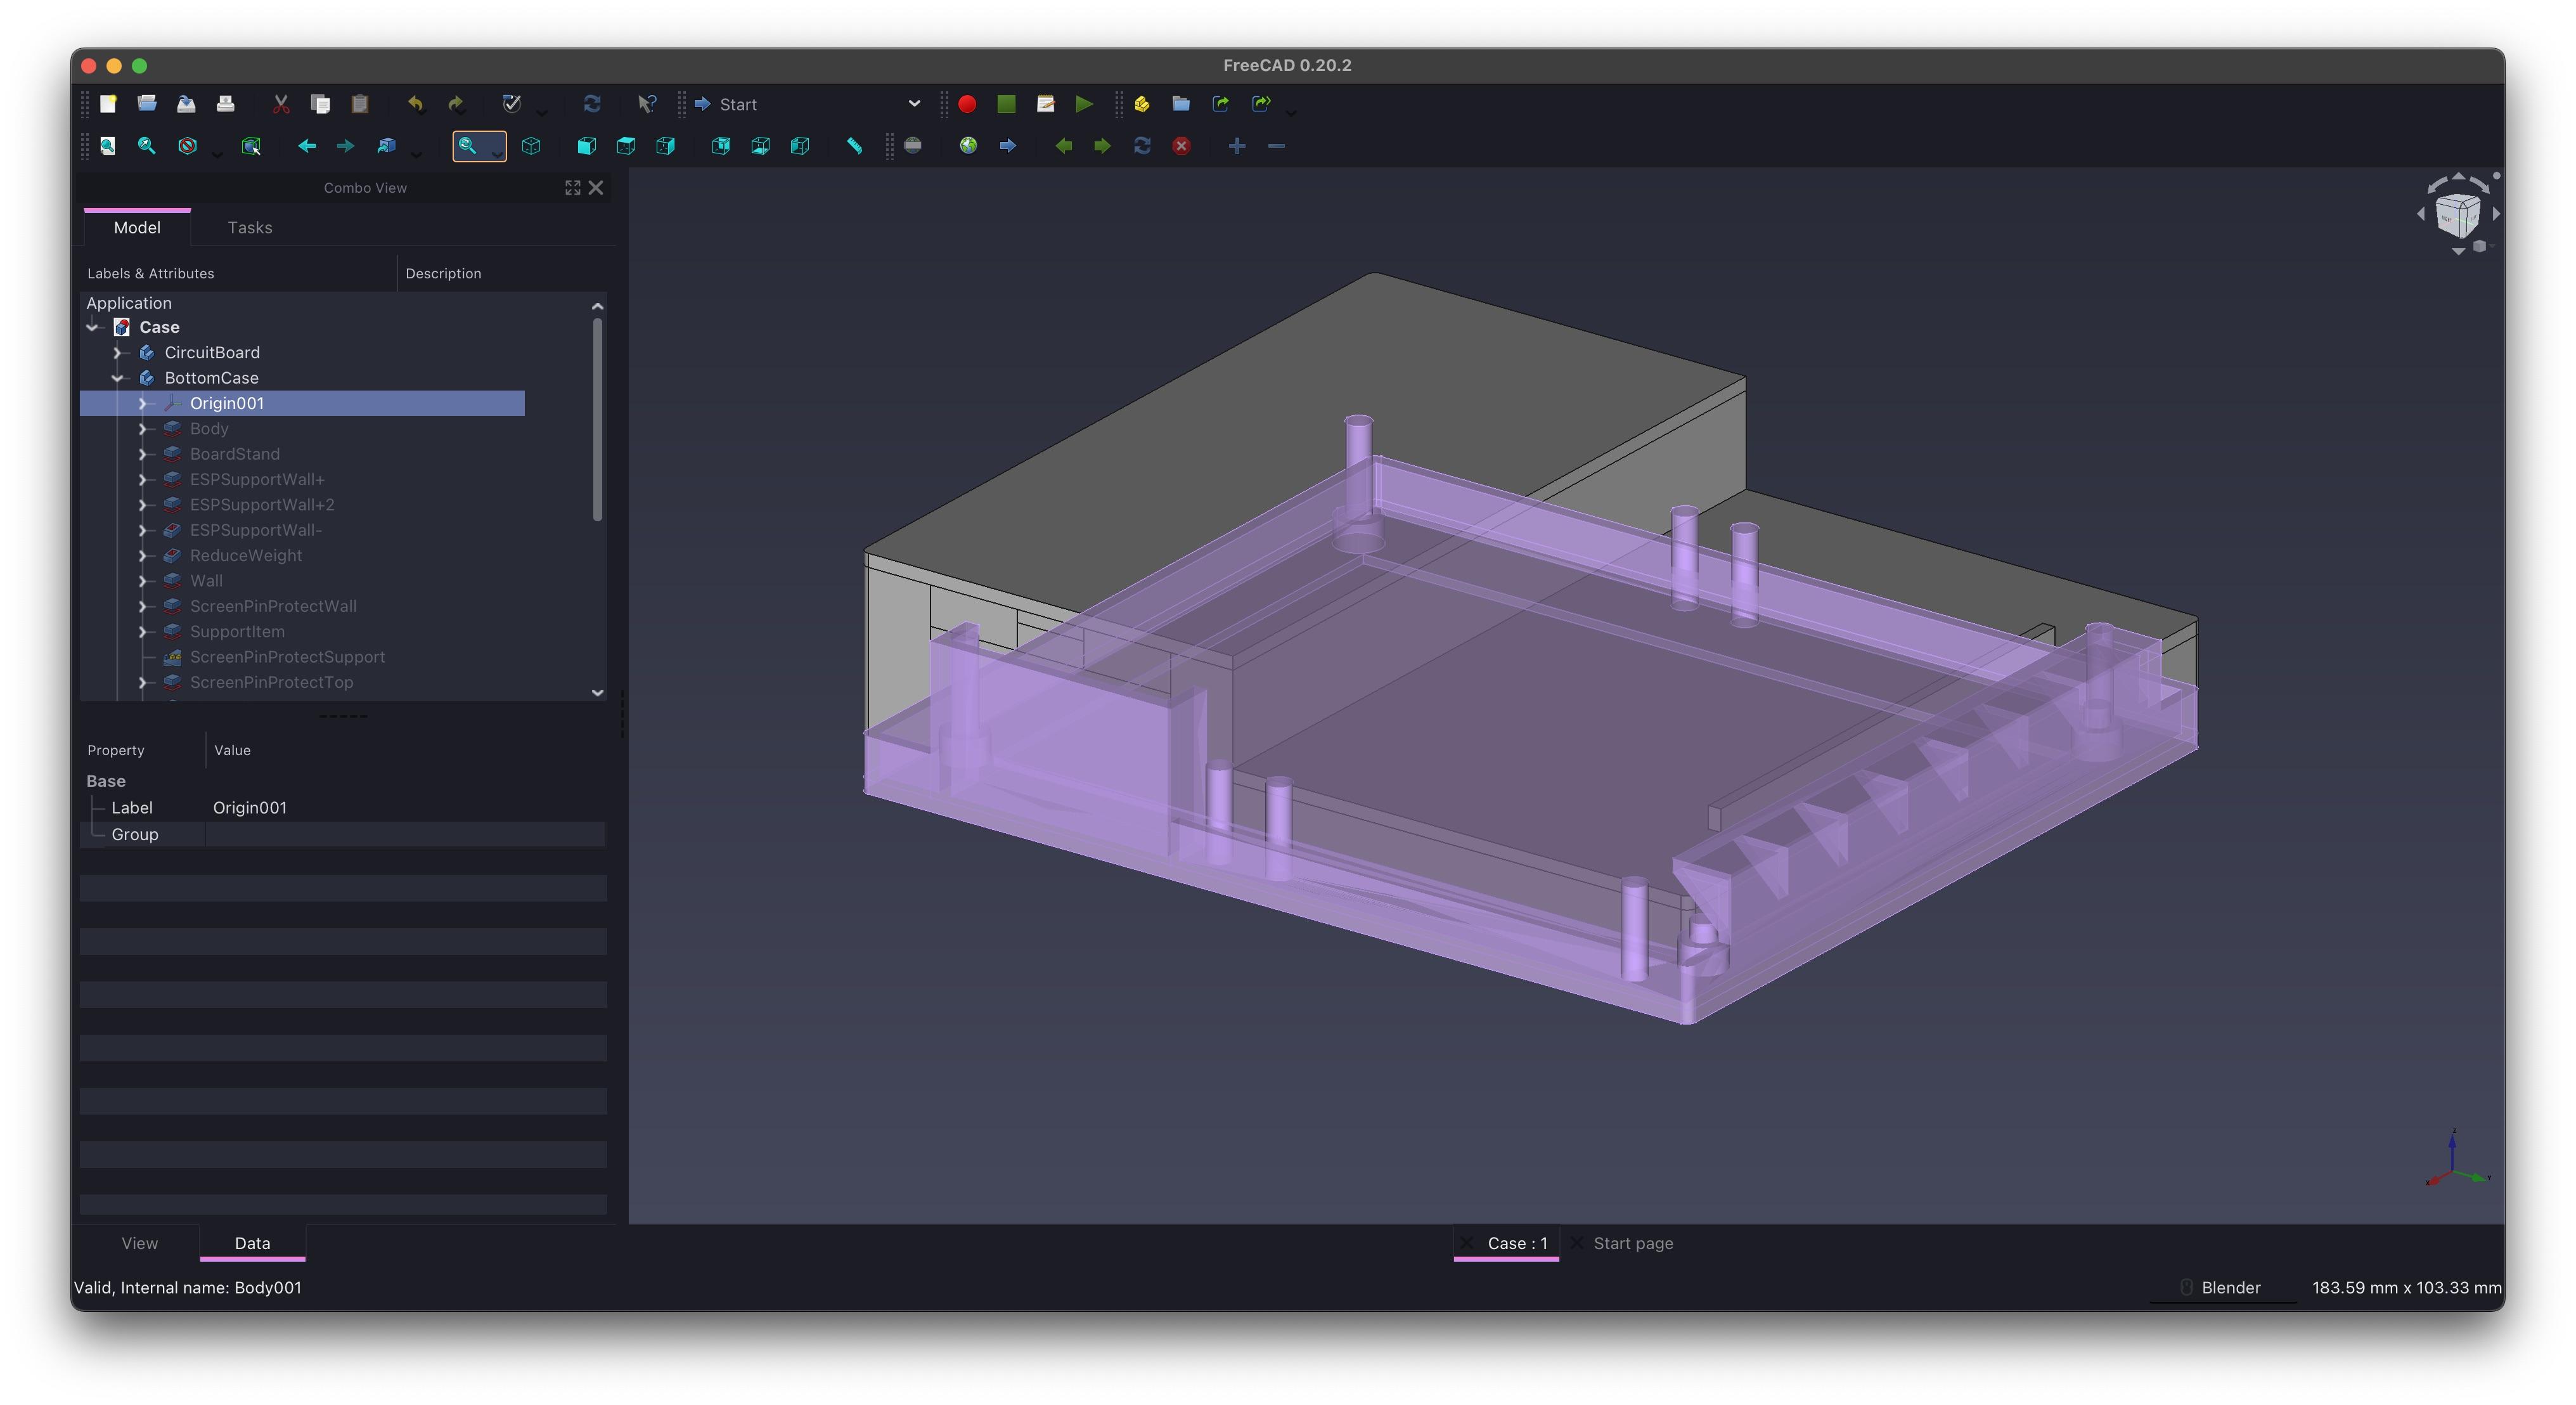Image resolution: width=2576 pixels, height=1405 pixels.
Task: Click the Create Part yellow block icon
Action: point(1141,104)
